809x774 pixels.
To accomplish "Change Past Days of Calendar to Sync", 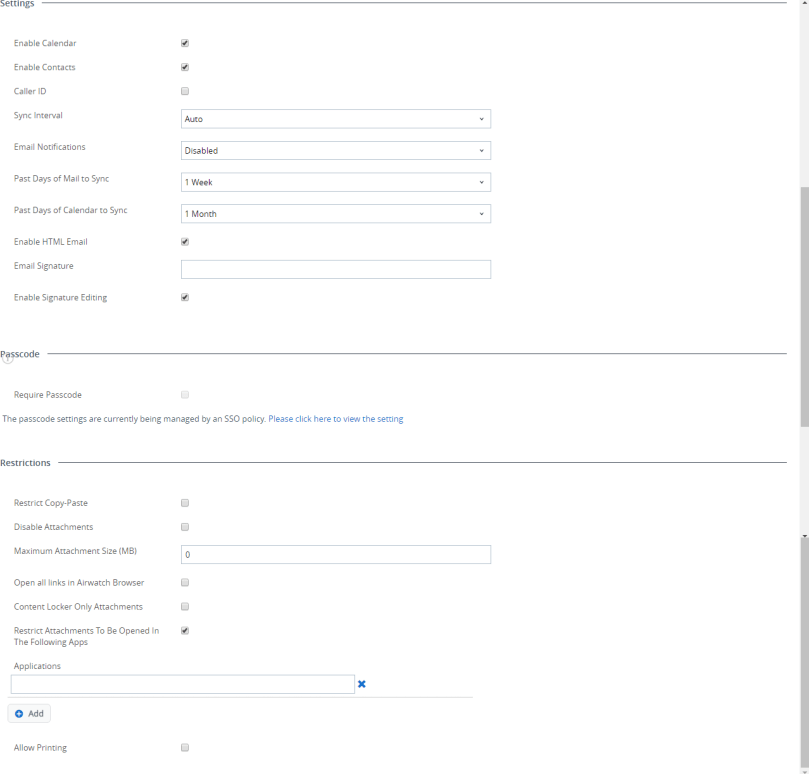I will point(335,214).
